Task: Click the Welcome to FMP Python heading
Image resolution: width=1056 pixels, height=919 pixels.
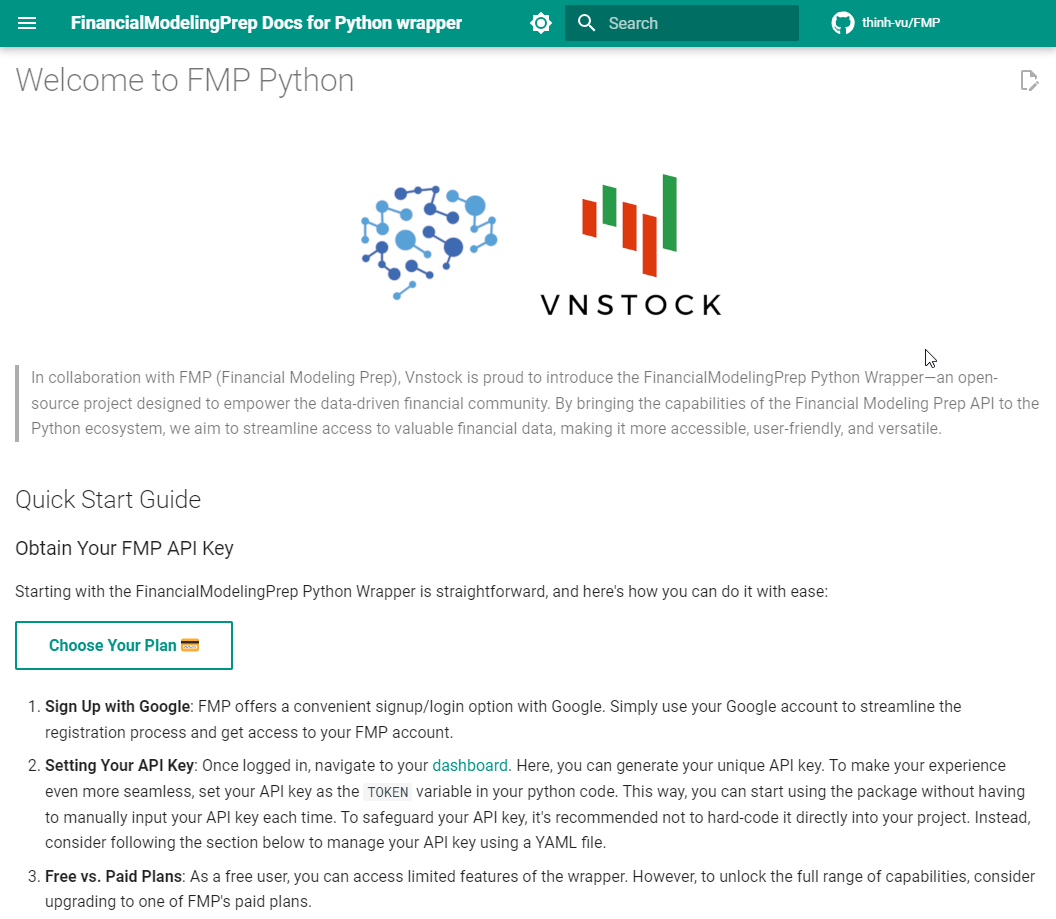Action: pyautogui.click(x=185, y=80)
